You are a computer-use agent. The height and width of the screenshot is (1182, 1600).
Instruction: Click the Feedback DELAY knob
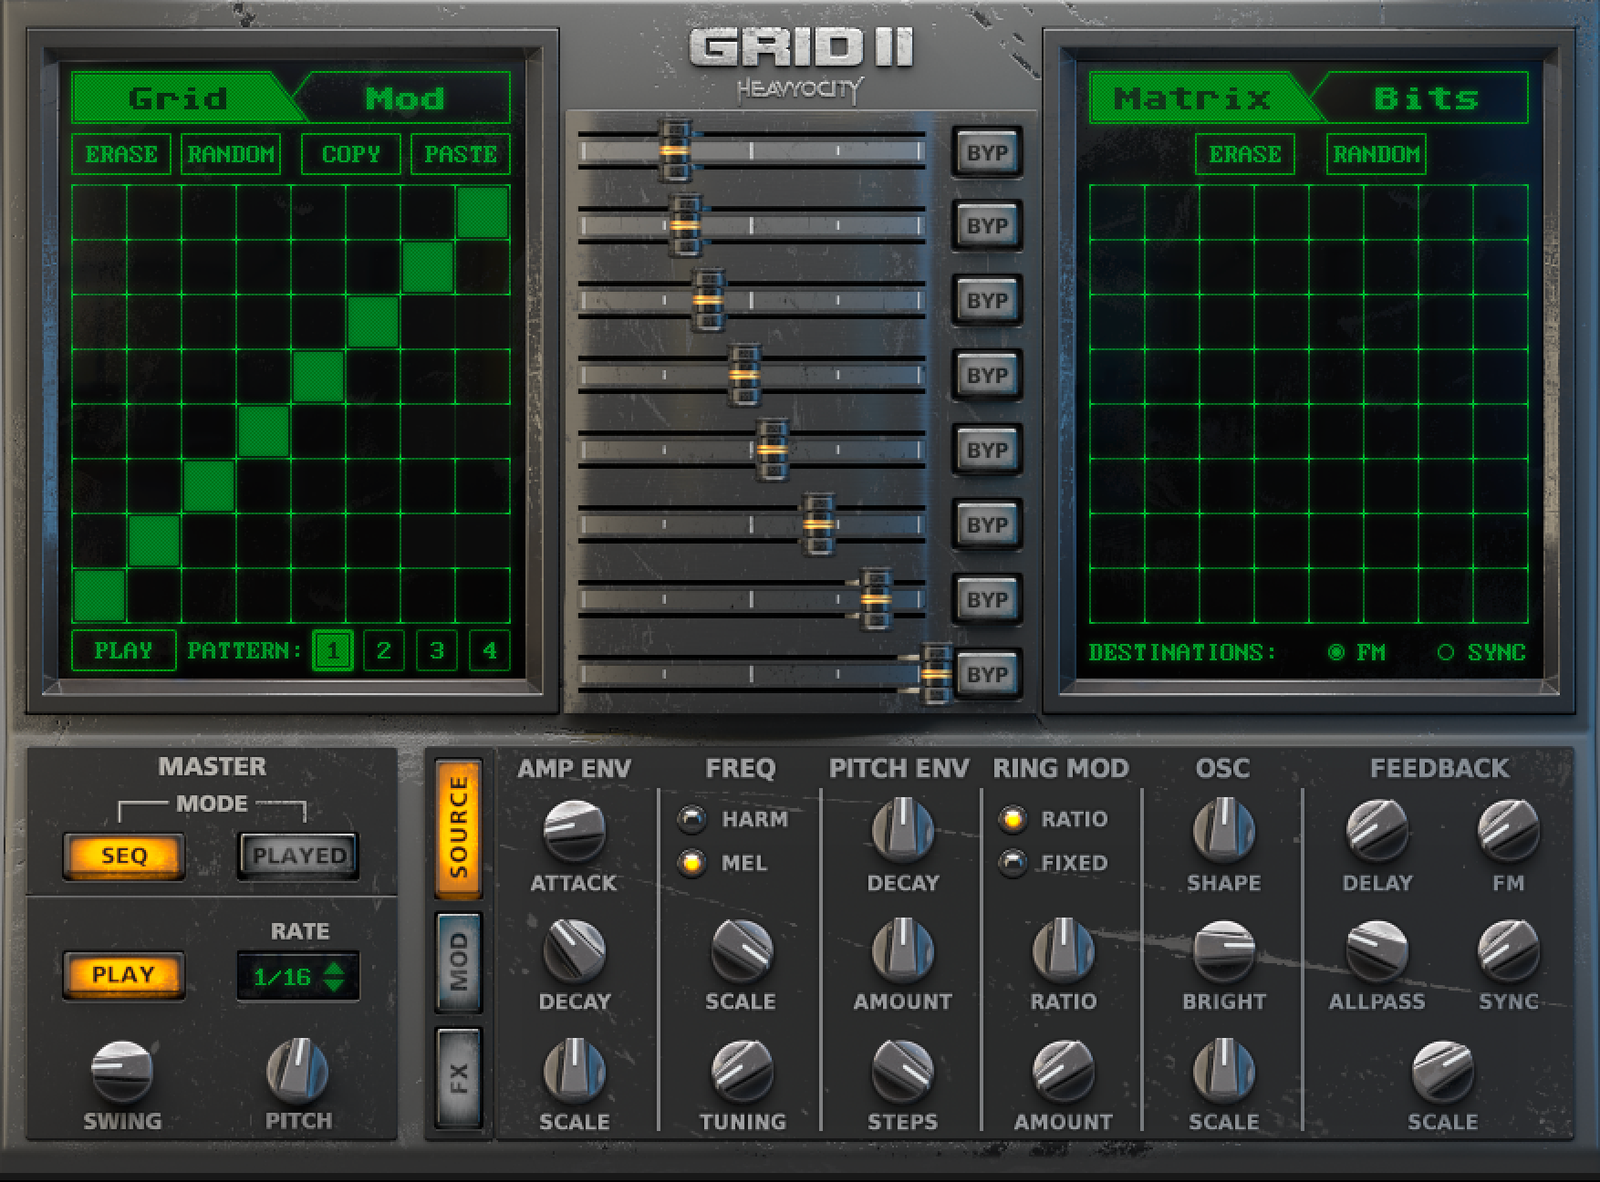click(1377, 831)
